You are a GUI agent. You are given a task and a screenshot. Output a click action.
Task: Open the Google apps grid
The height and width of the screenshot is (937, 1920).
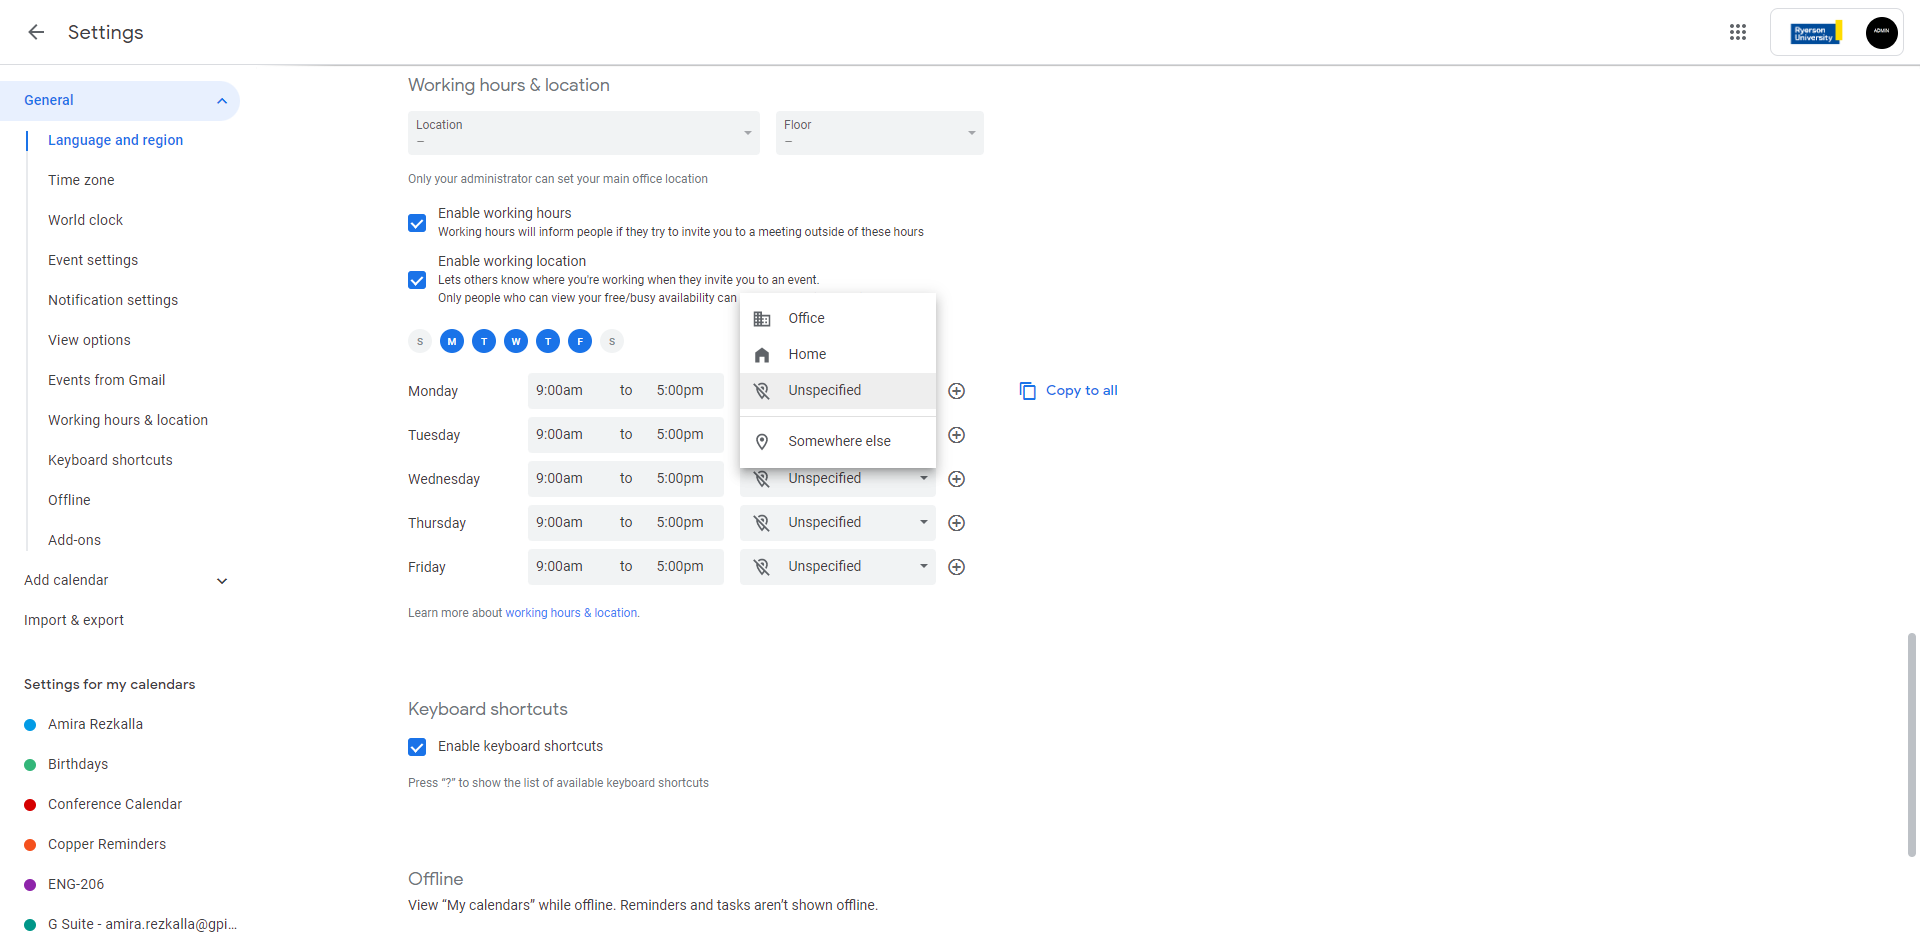pyautogui.click(x=1738, y=32)
